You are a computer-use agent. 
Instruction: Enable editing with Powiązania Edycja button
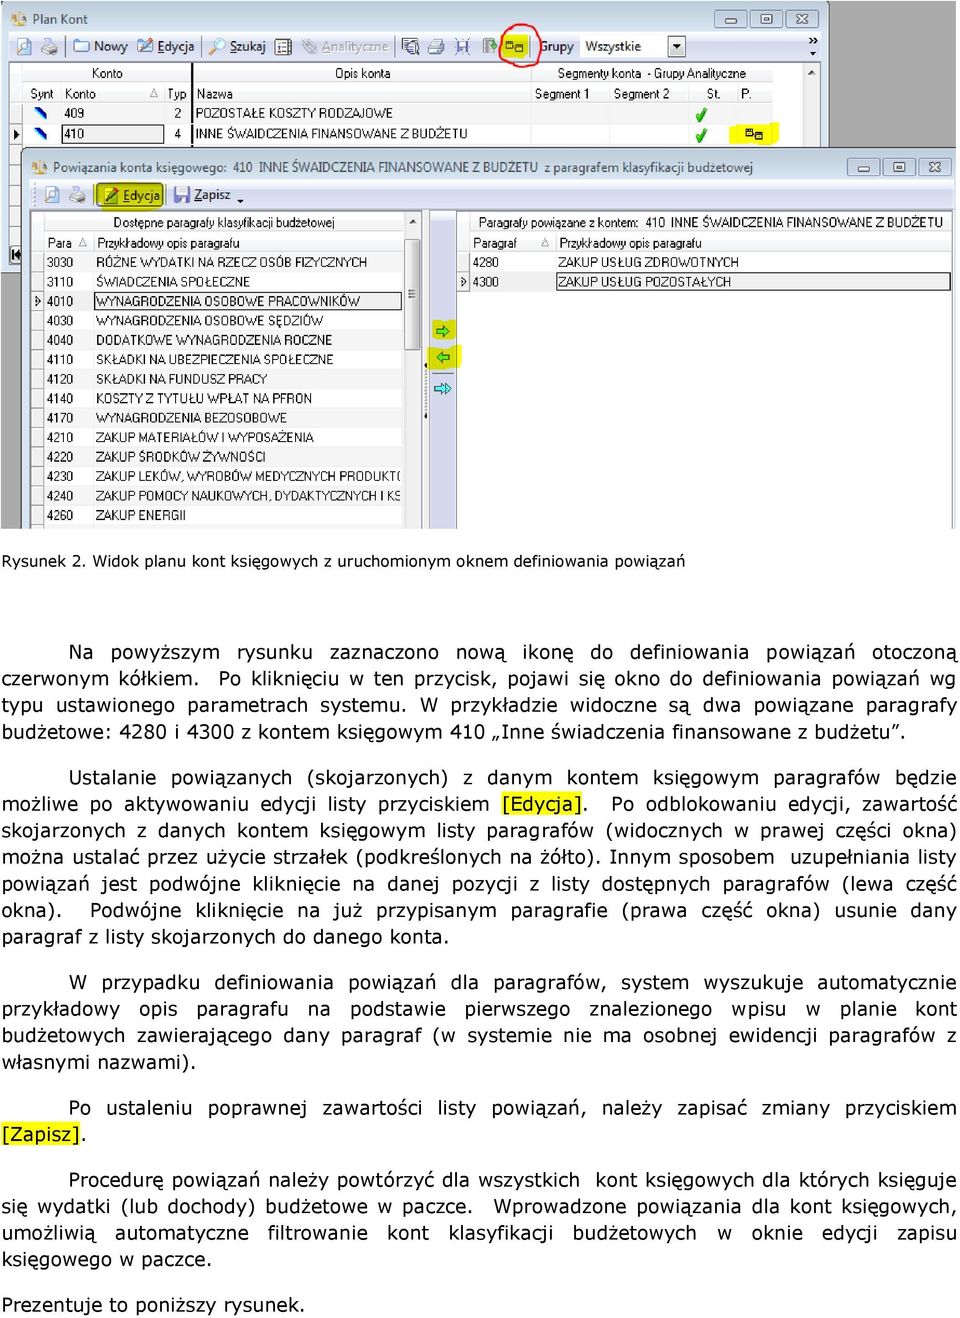pyautogui.click(x=131, y=195)
